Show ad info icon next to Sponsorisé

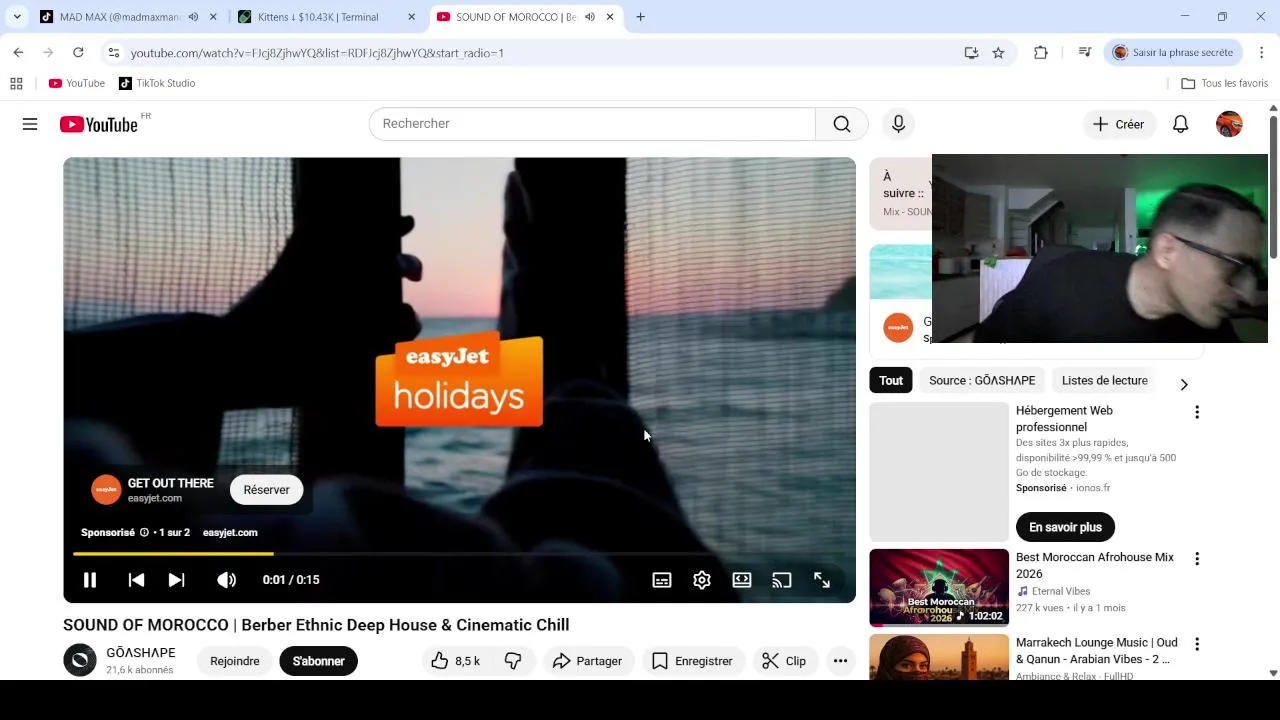144,533
